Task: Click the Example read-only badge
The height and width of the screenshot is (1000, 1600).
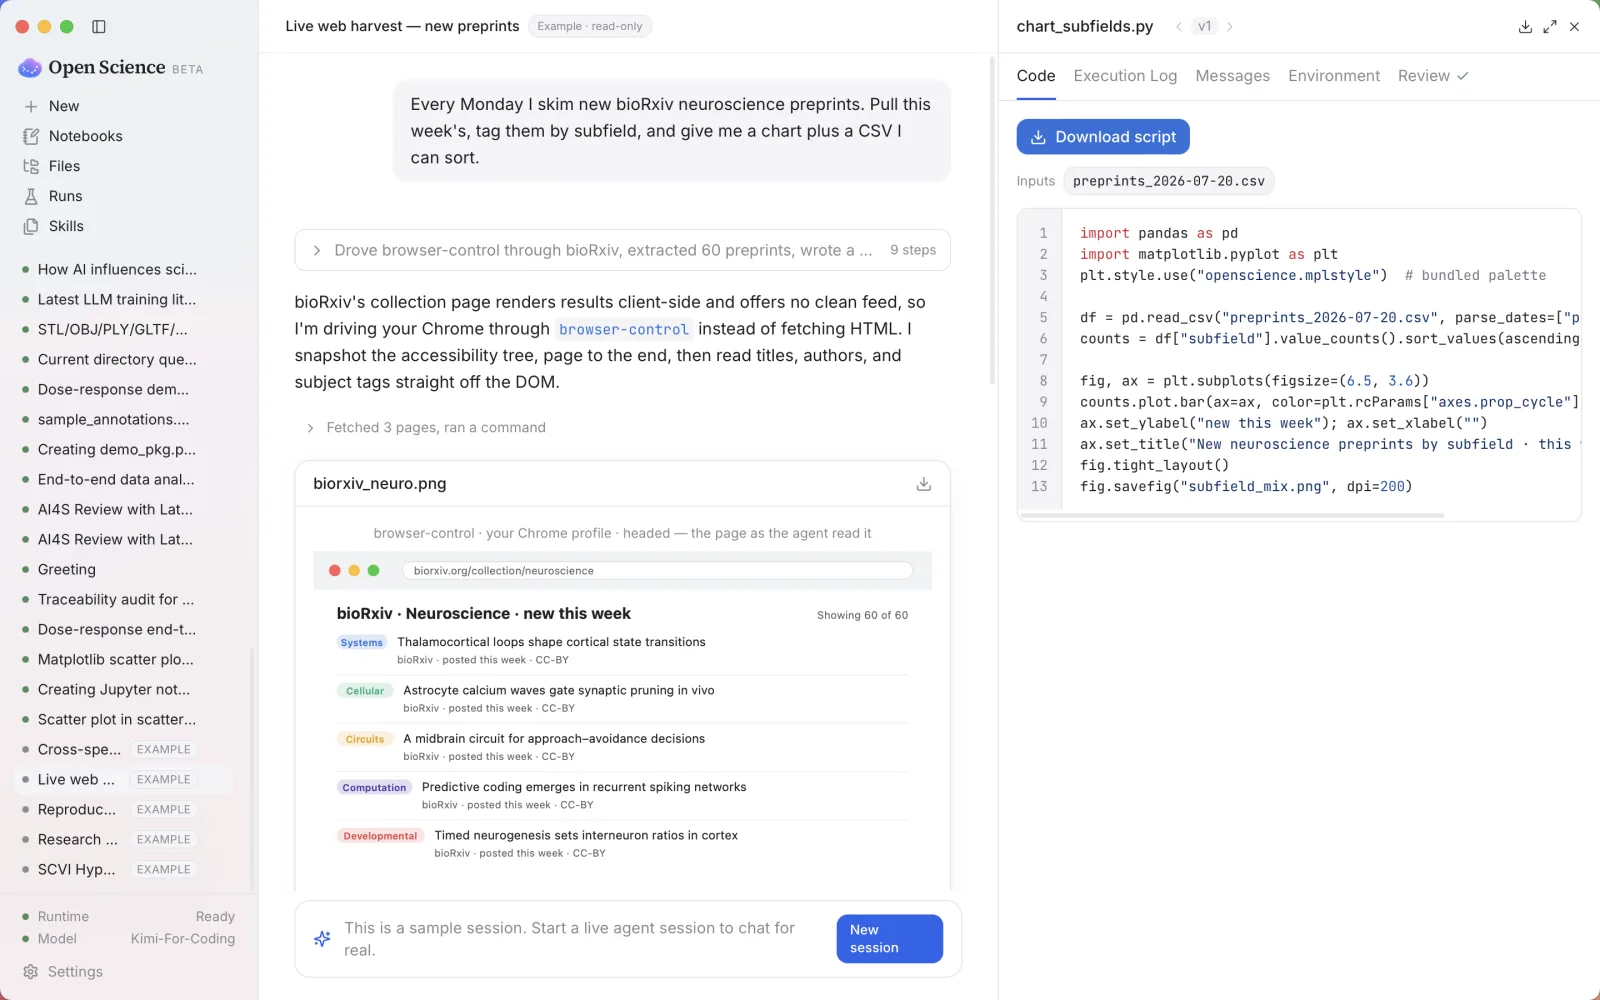Action: [x=590, y=27]
